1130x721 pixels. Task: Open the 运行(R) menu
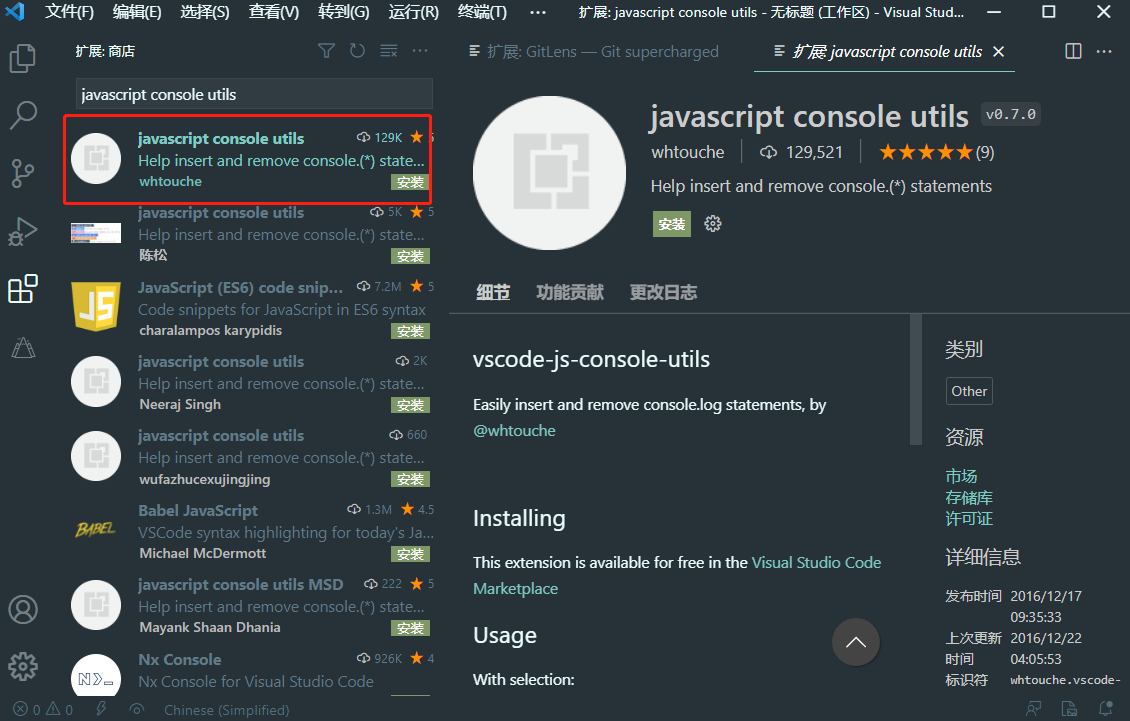[414, 12]
